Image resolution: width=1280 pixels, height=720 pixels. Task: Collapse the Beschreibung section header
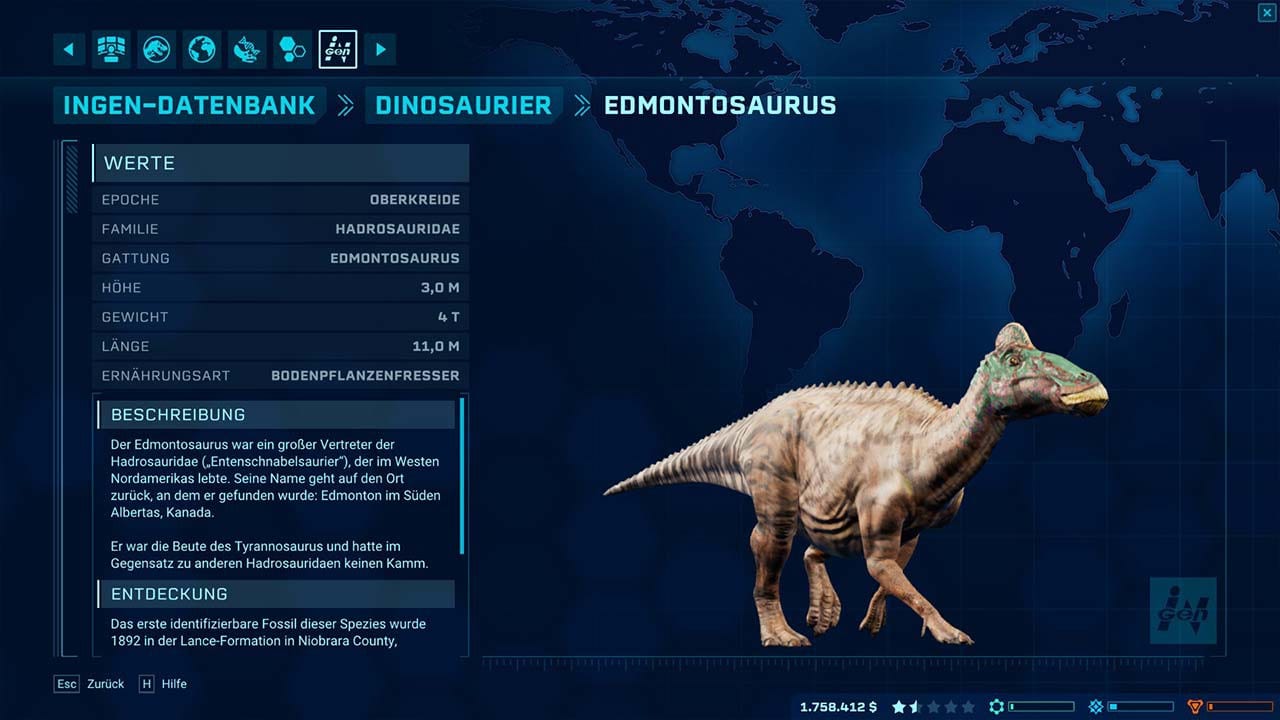pyautogui.click(x=276, y=414)
